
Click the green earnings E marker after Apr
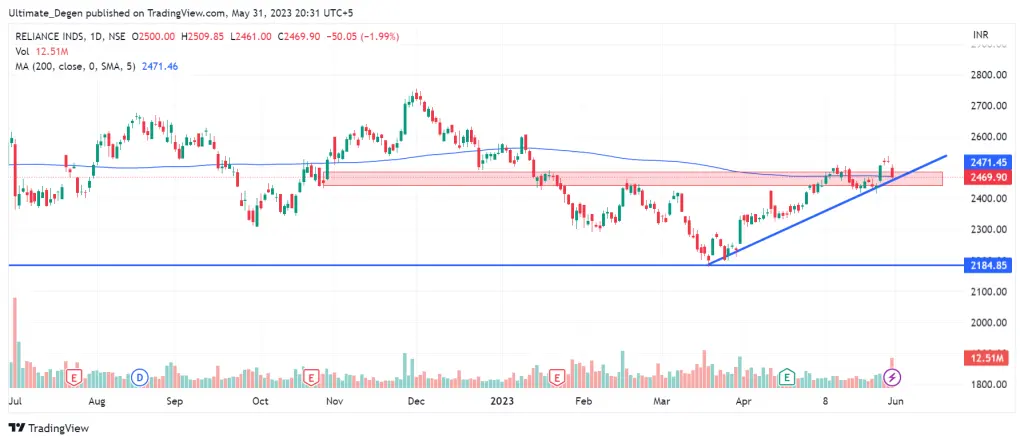[x=788, y=377]
